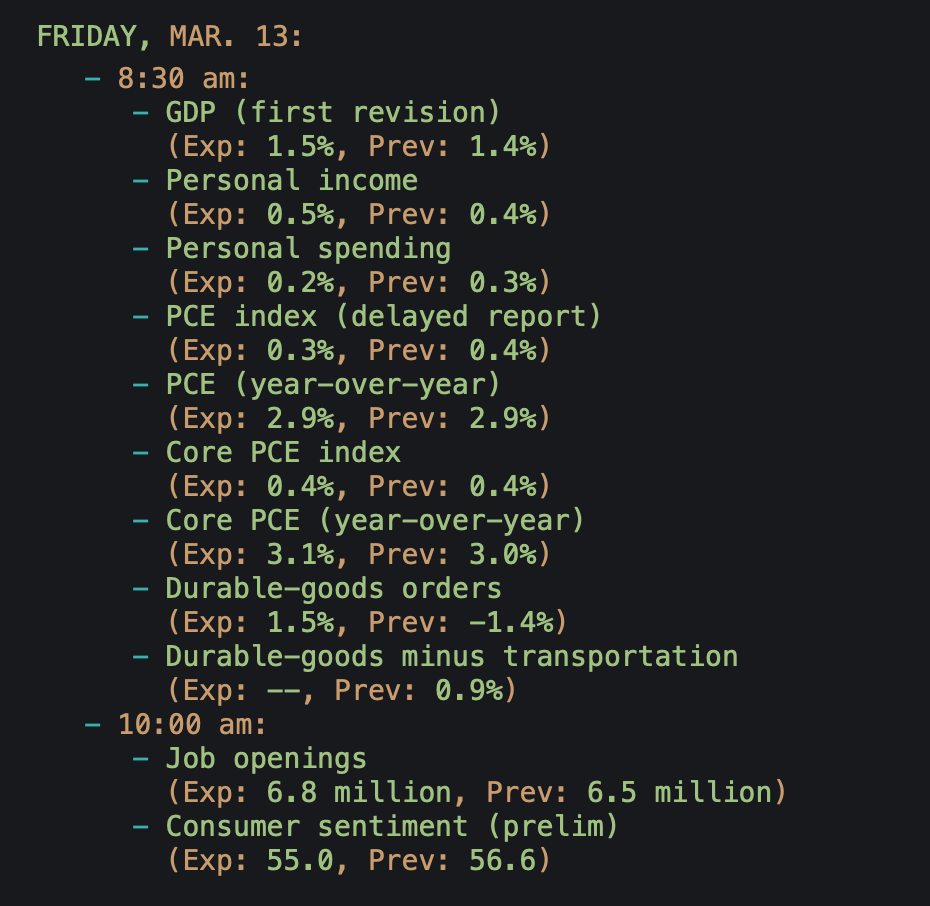Select the "Durable-goods orders" item

333,588
